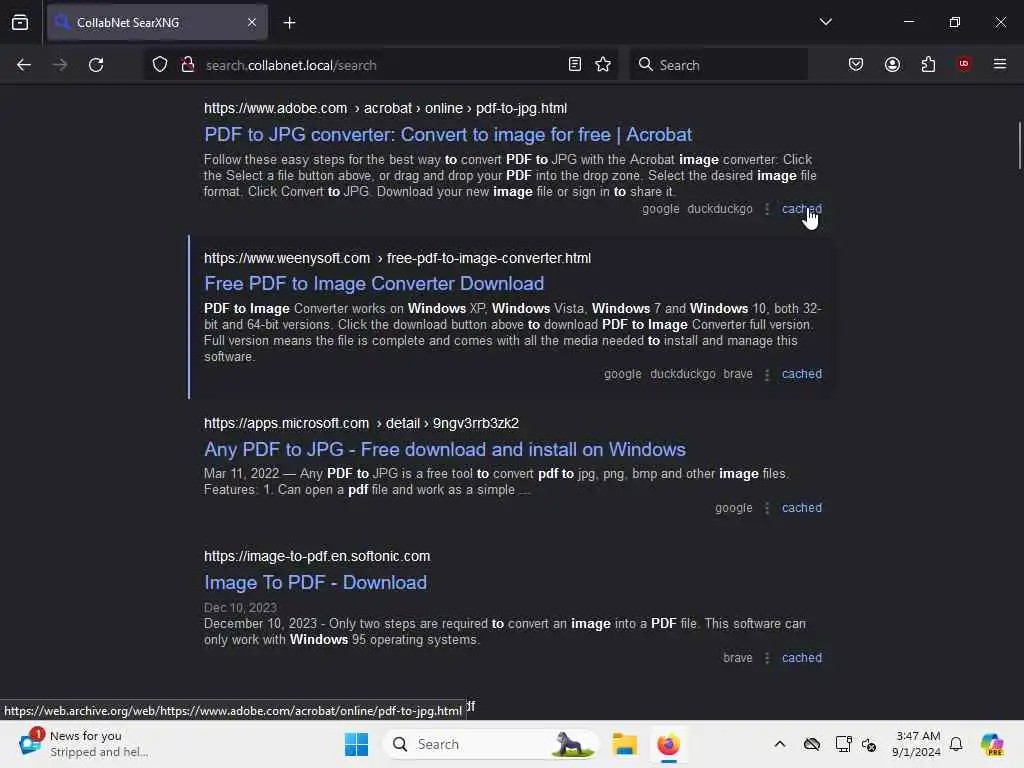Show hidden system tray icons
This screenshot has height=768, width=1024.
tap(780, 744)
